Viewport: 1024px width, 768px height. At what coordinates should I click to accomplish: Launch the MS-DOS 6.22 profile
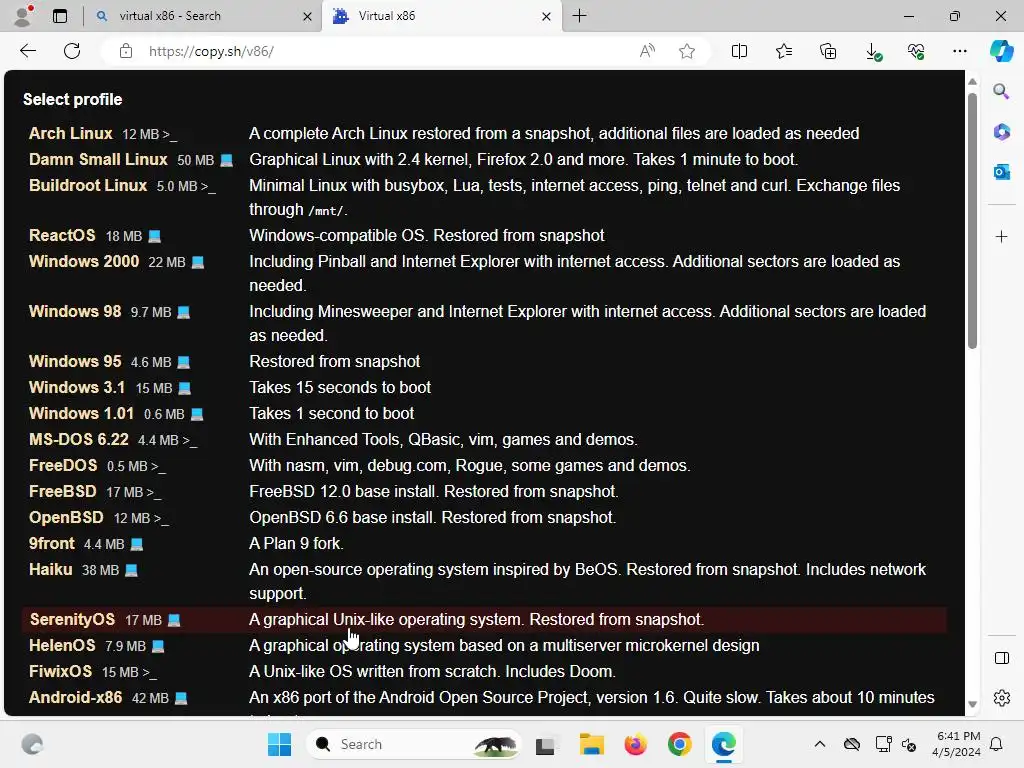(x=78, y=440)
